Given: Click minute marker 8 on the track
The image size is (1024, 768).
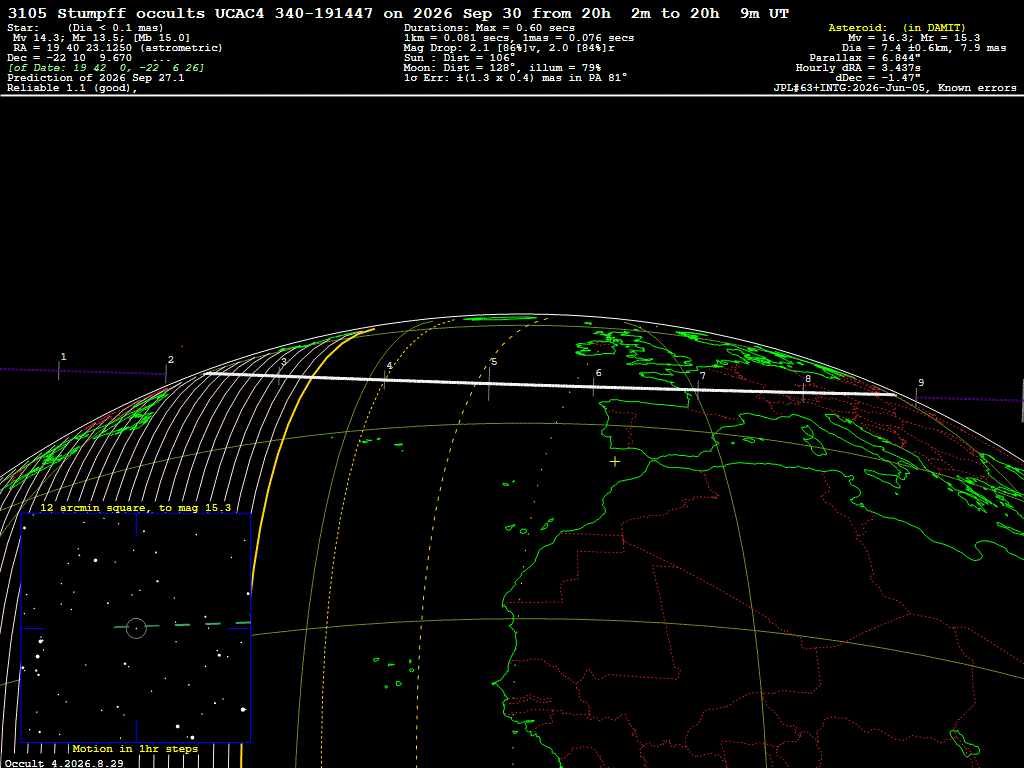Looking at the screenshot, I should (808, 379).
